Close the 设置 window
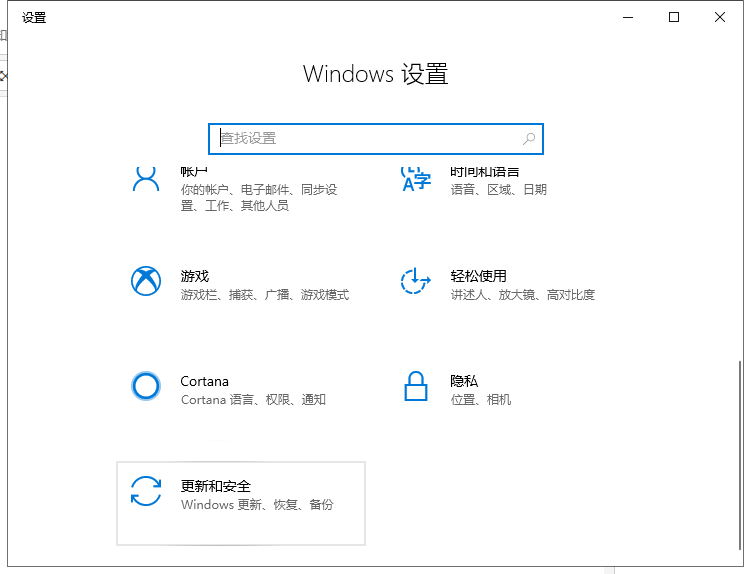The image size is (751, 574). 720,17
